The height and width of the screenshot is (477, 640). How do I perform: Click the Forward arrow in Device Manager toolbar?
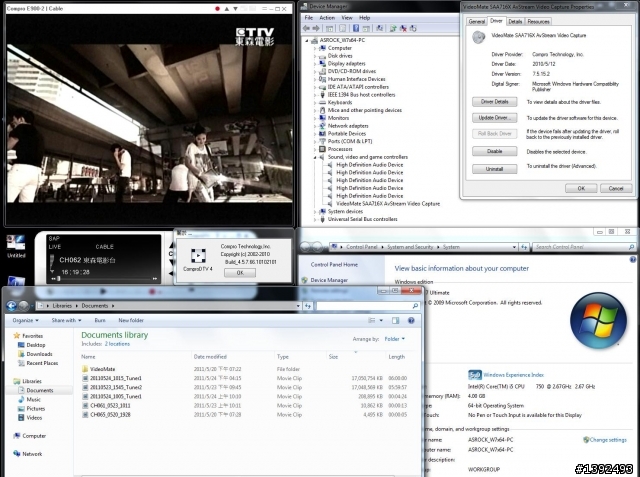click(316, 28)
